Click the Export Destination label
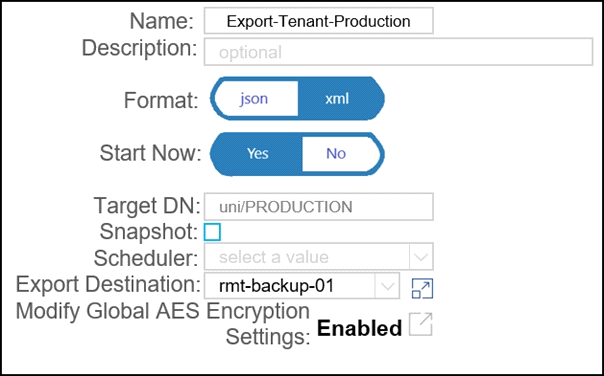The image size is (604, 376). click(108, 285)
